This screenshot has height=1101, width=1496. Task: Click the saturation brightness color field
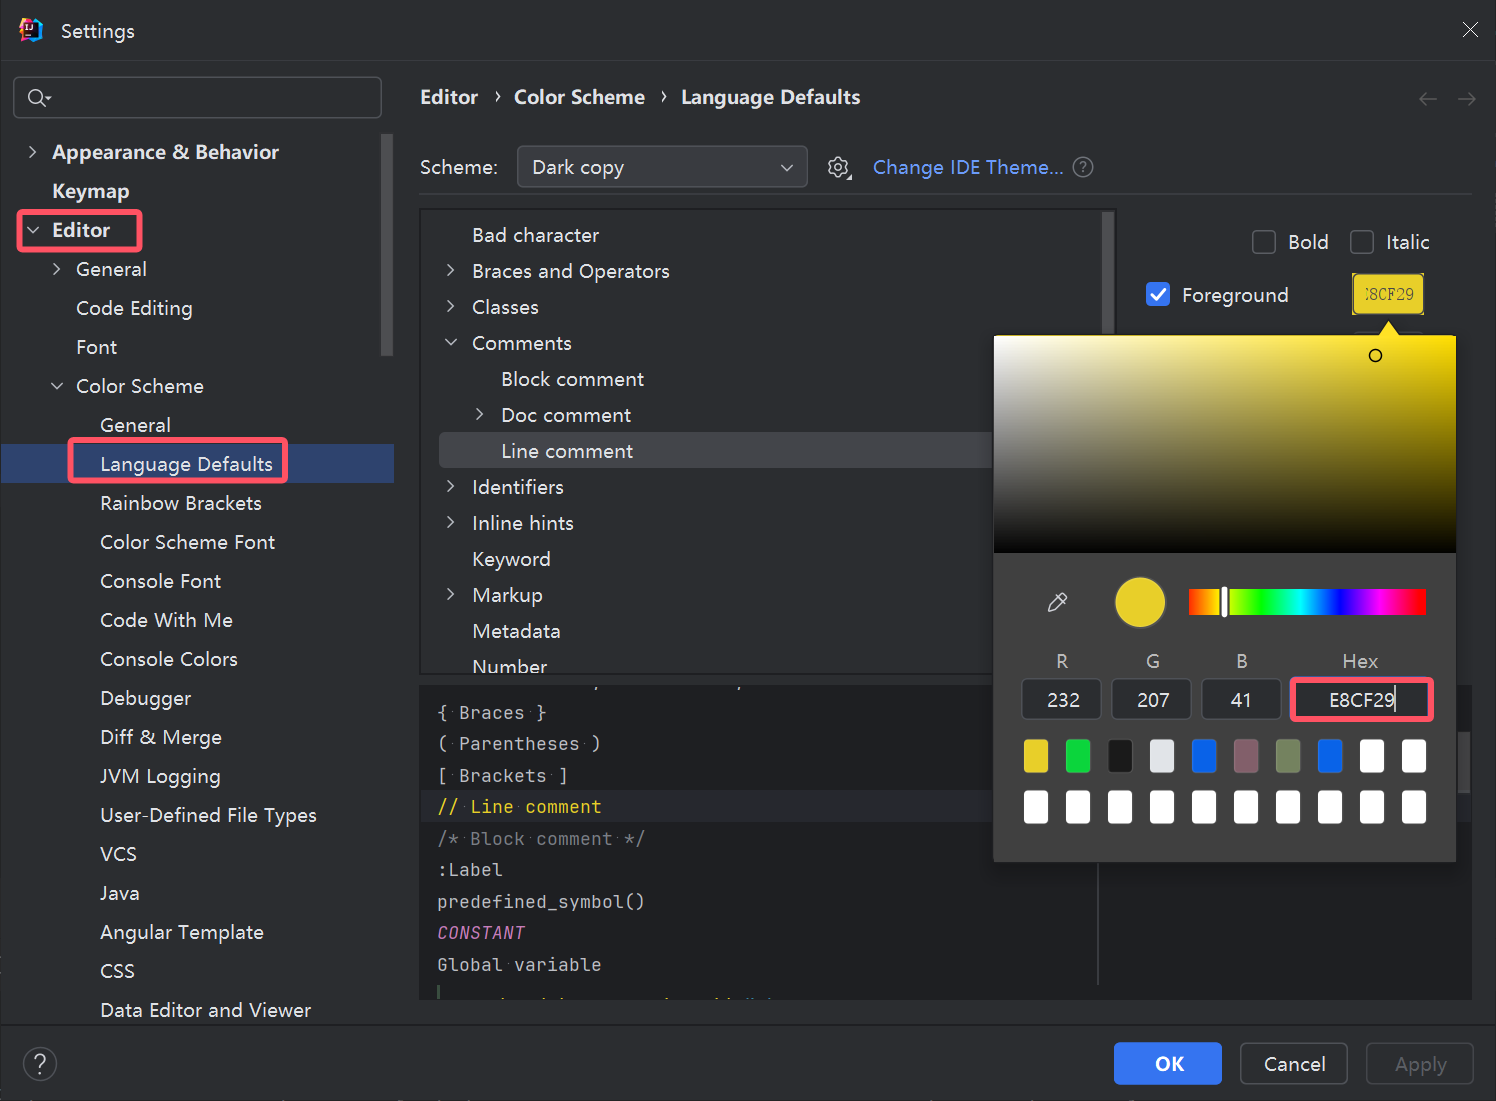[x=1225, y=444]
